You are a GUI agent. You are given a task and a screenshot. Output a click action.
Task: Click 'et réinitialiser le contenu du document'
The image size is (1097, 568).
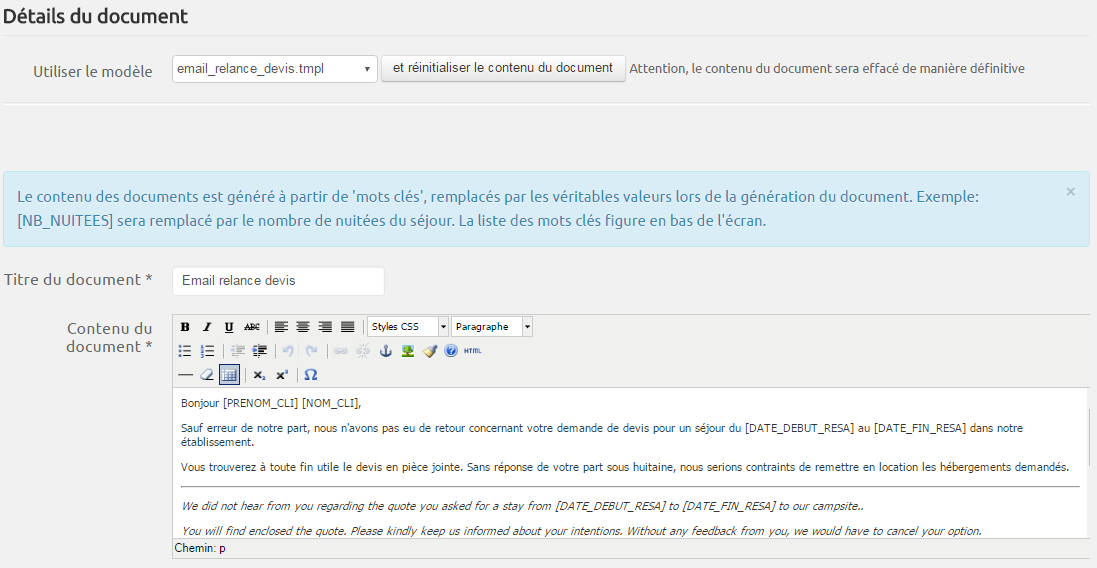tap(503, 68)
